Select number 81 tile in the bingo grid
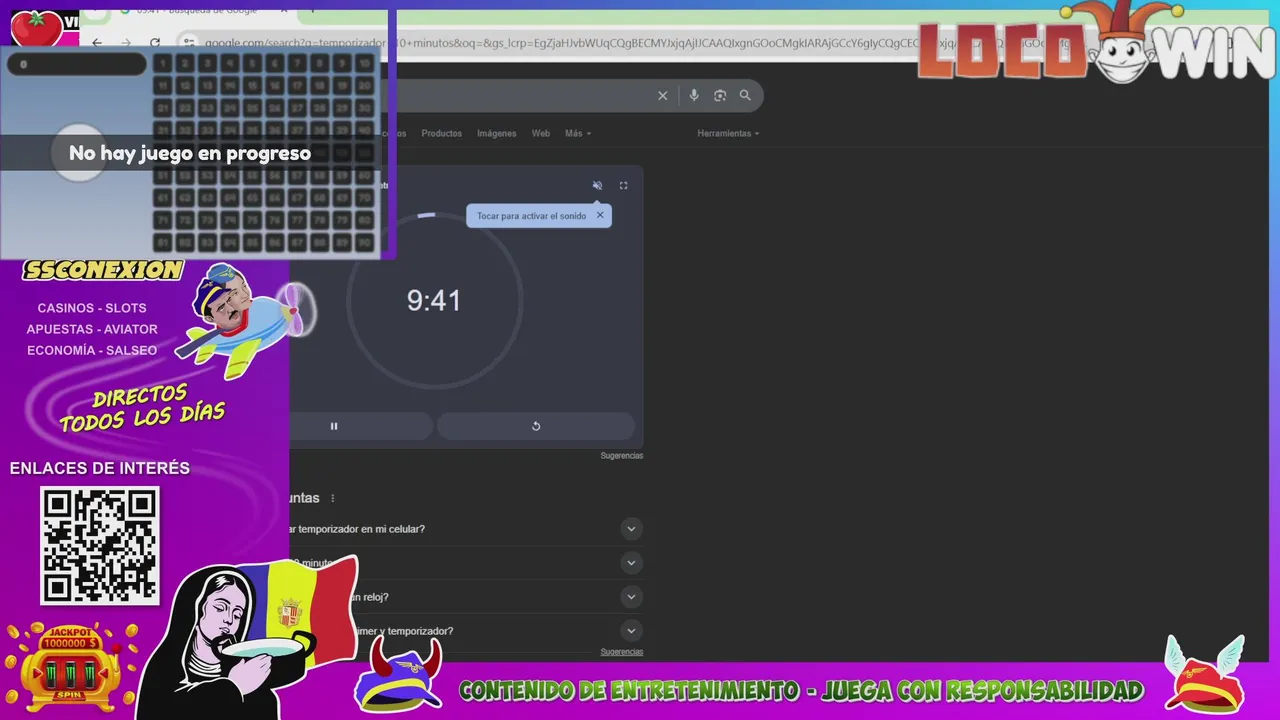 pos(163,243)
